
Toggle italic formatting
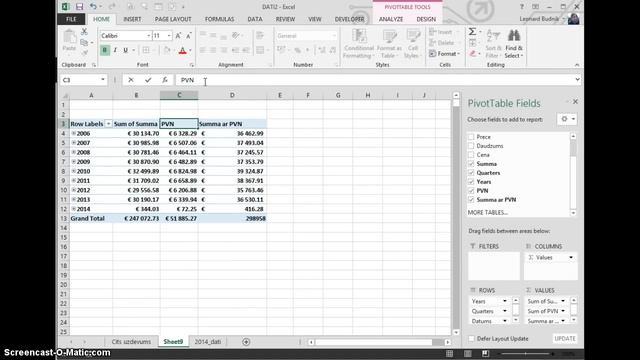click(x=115, y=50)
